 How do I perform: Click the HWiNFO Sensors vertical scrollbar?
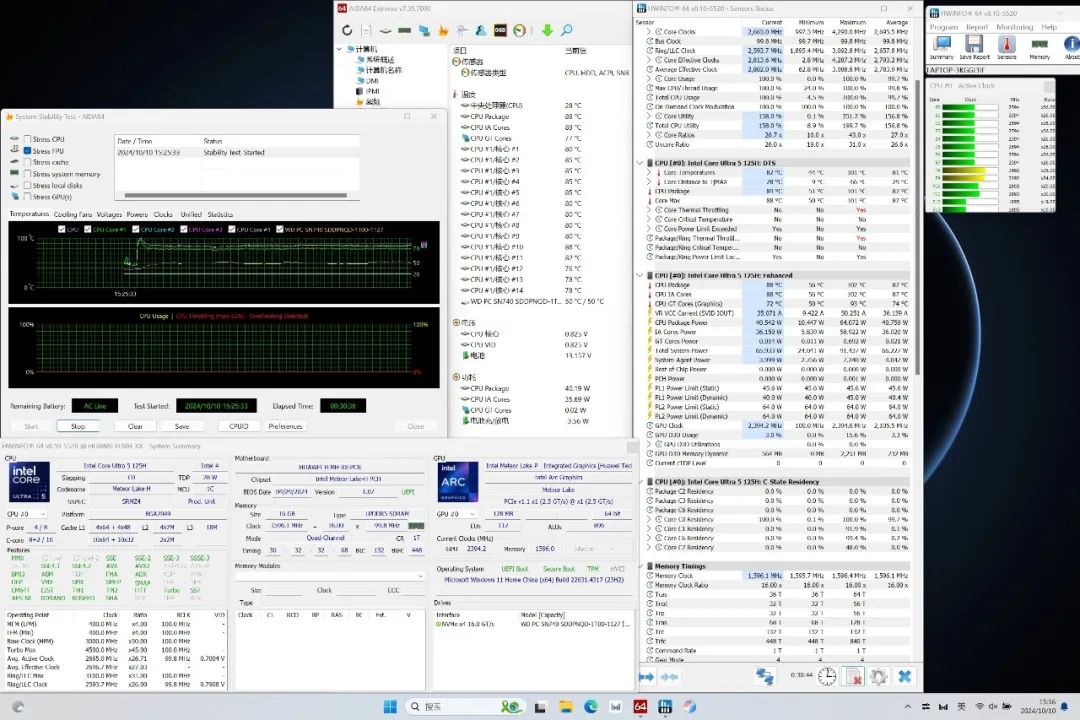pyautogui.click(x=917, y=227)
